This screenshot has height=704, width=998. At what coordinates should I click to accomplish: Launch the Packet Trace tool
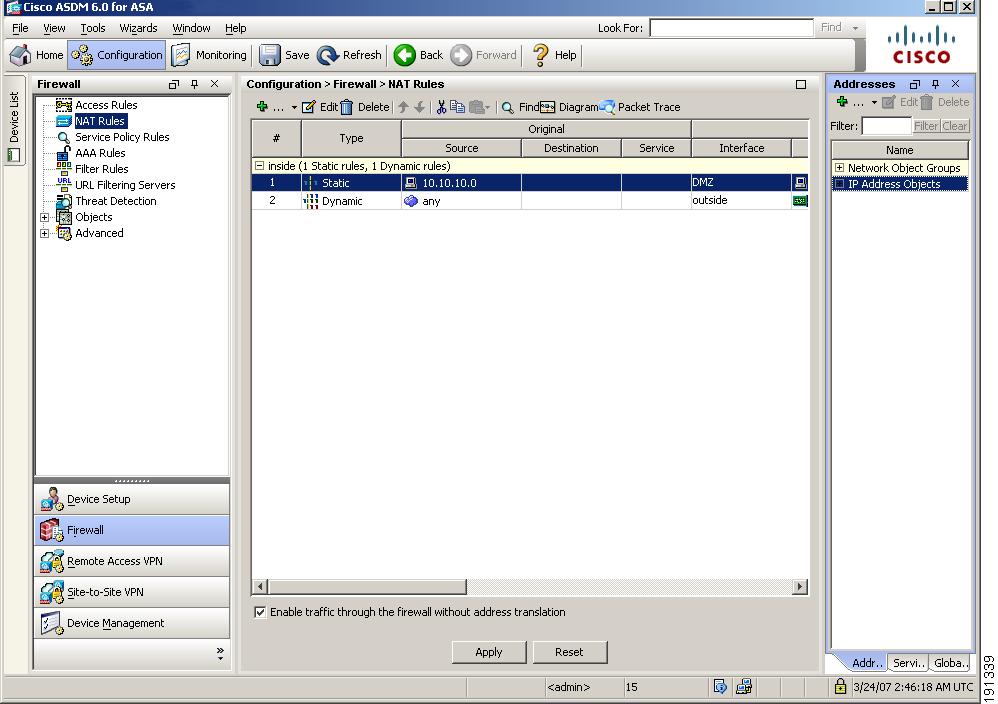point(640,107)
